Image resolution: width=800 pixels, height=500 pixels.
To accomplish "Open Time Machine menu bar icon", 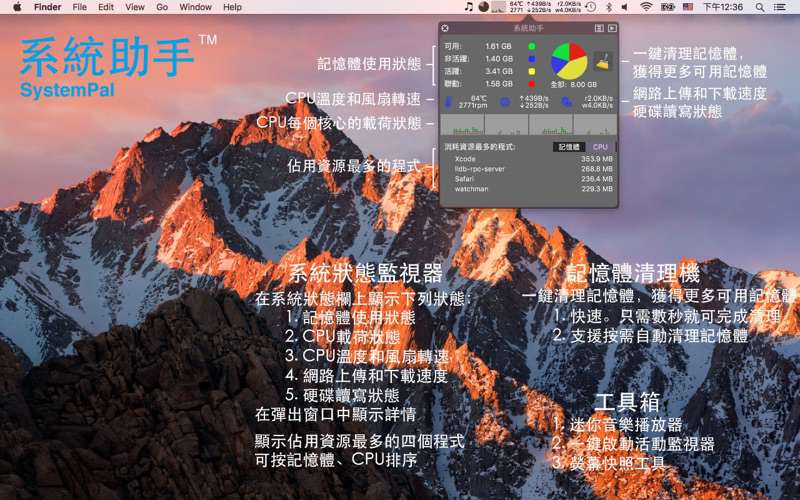I will 590,7.
